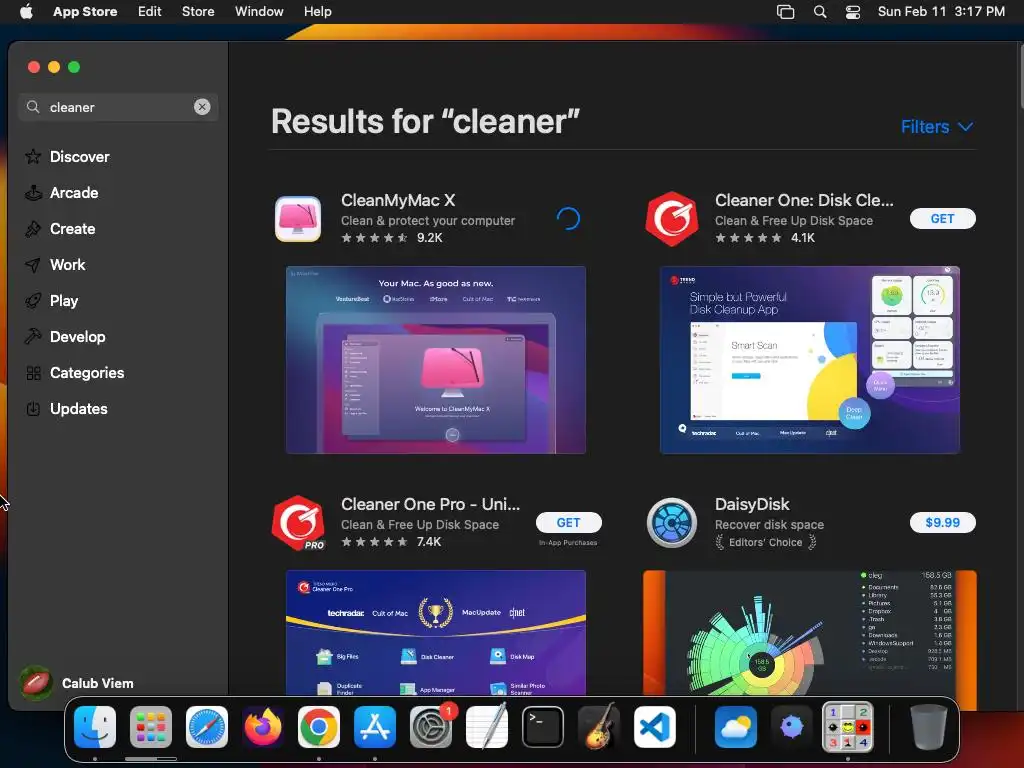The width and height of the screenshot is (1024, 768).
Task: Launch GarageBand from the Dock
Action: click(599, 727)
